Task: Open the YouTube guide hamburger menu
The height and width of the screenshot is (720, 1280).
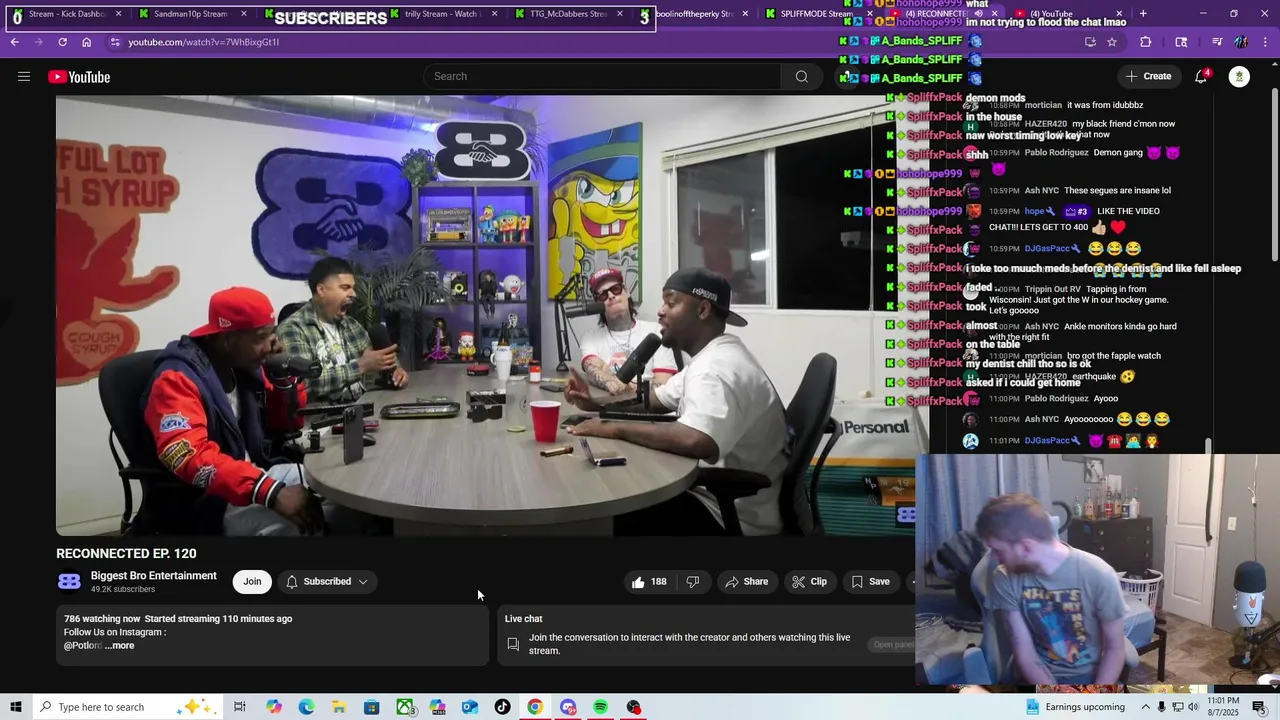Action: 24,77
